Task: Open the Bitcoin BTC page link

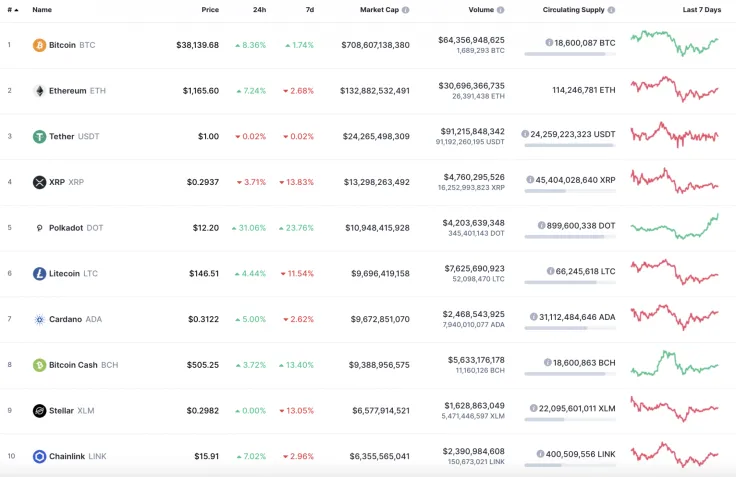Action: [x=72, y=45]
